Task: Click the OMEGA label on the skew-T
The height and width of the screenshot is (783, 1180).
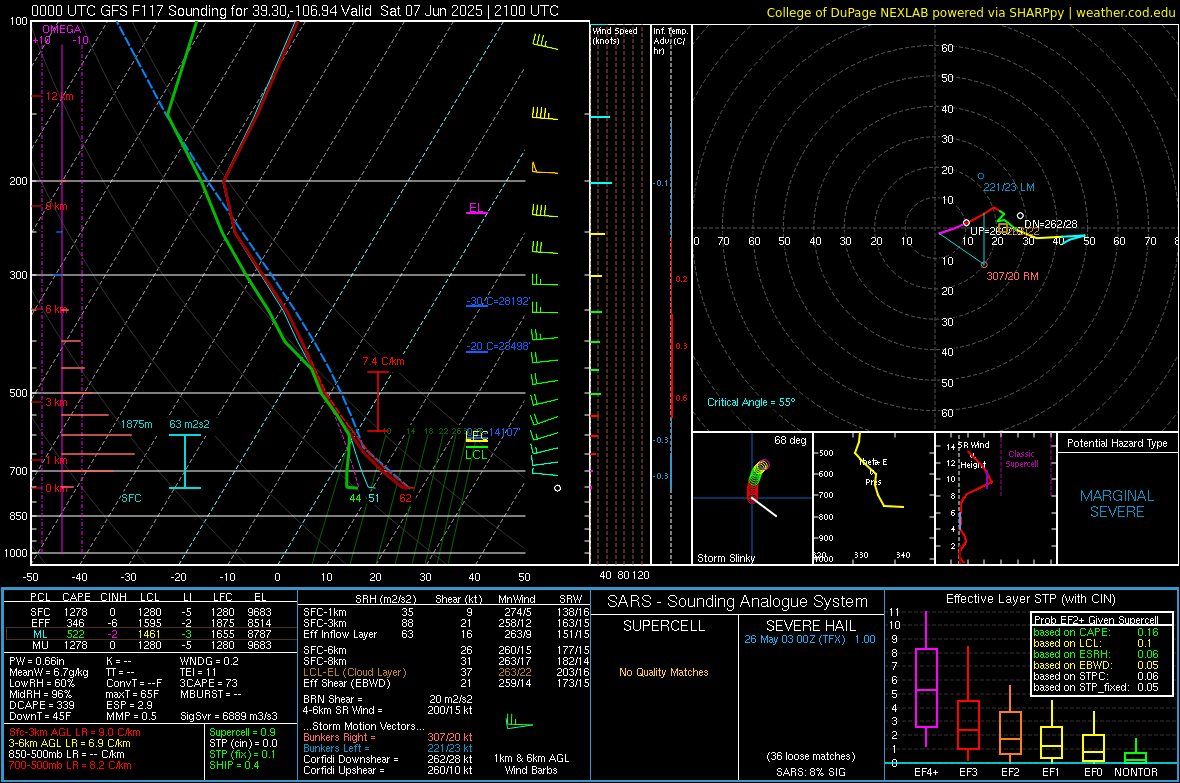Action: pyautogui.click(x=62, y=29)
